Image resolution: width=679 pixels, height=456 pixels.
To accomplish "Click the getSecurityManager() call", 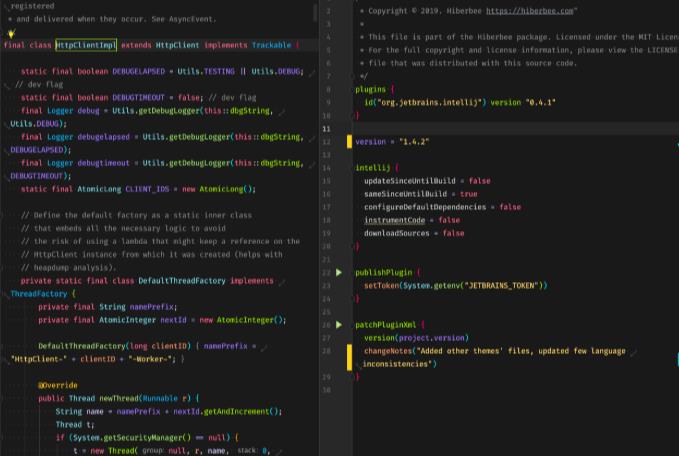I will 147,437.
